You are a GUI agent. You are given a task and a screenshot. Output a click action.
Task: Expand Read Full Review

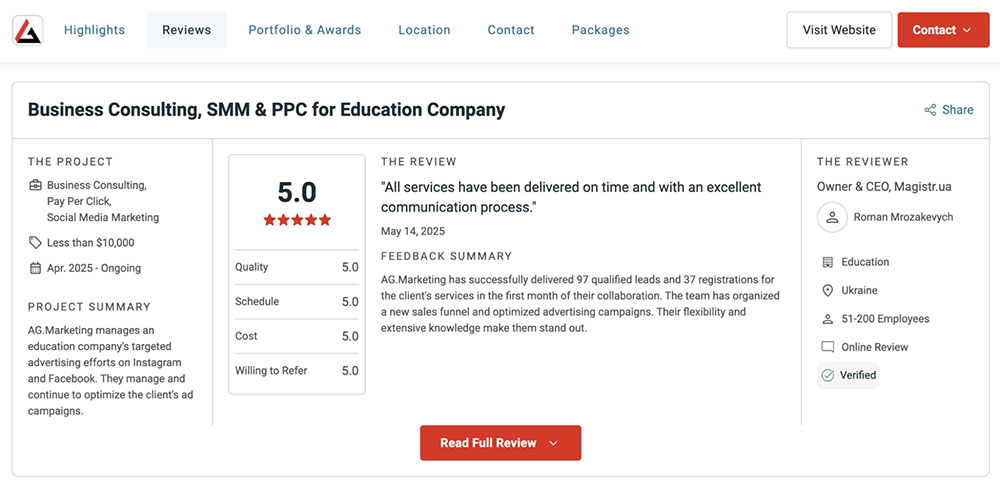[500, 443]
